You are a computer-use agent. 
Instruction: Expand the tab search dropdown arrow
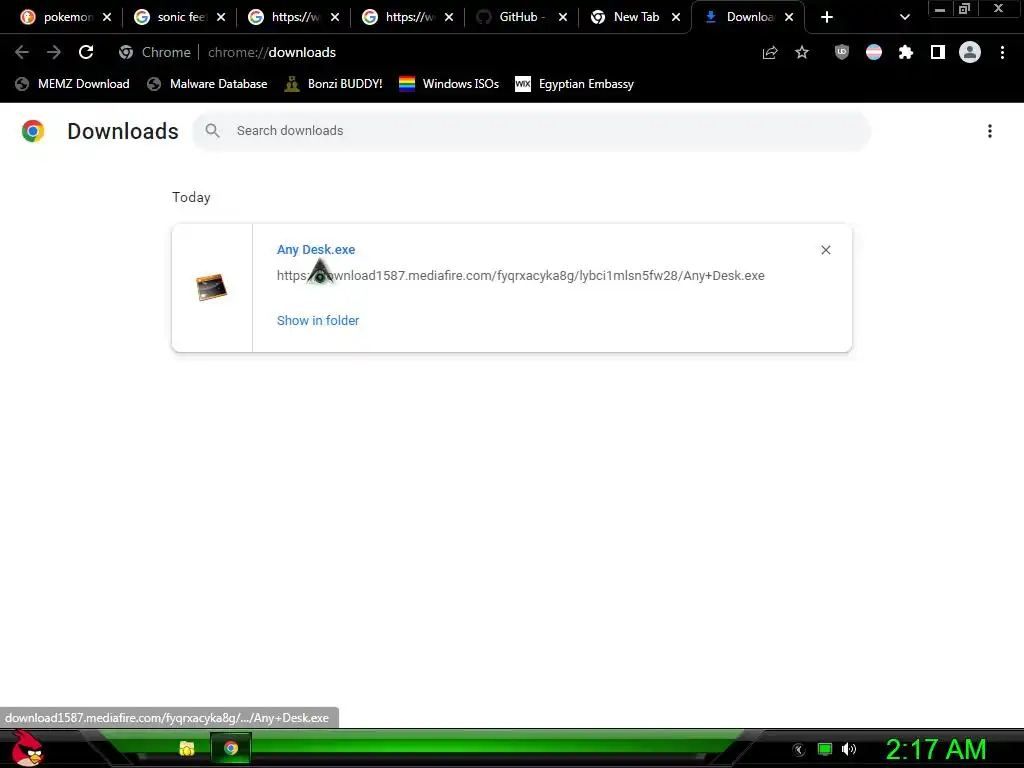pos(904,17)
